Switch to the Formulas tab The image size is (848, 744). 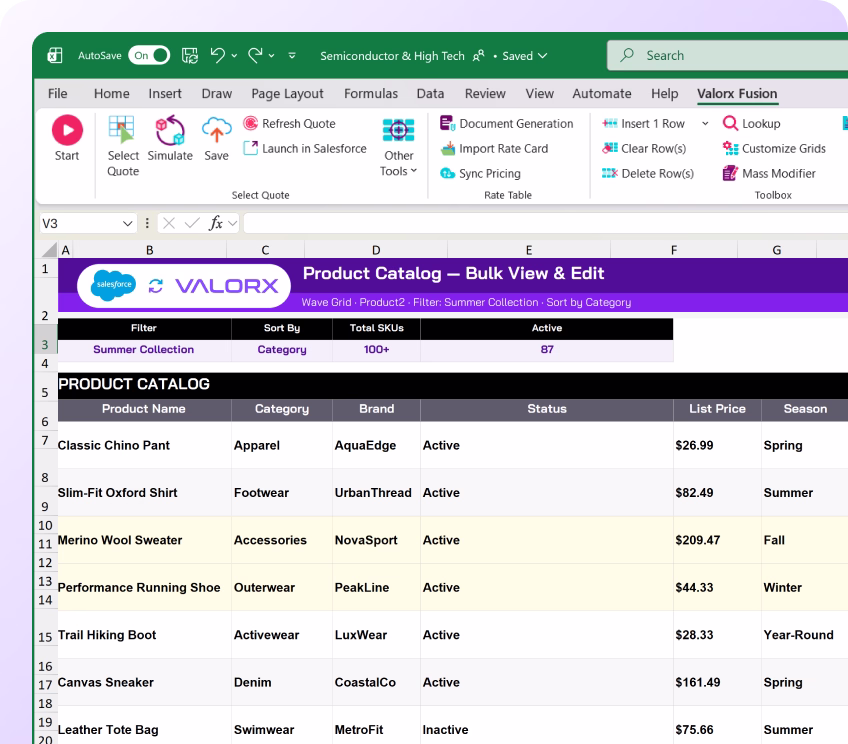[371, 94]
